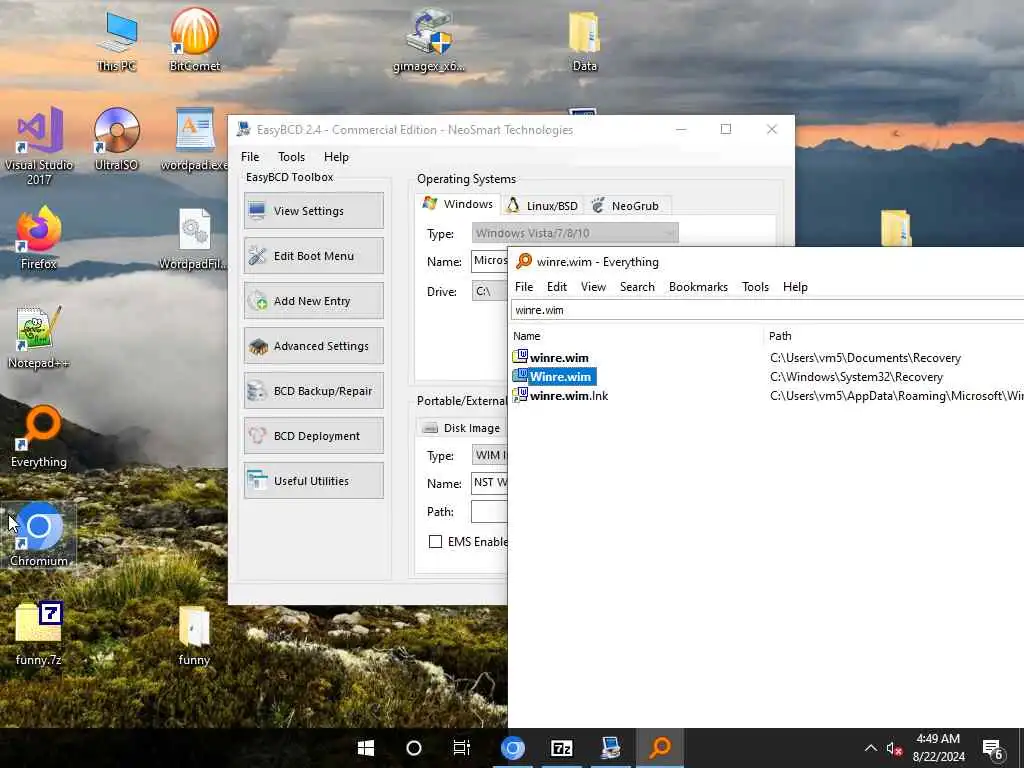This screenshot has width=1024, height=768.
Task: Toggle the EMS Enabled checkbox
Action: point(435,541)
